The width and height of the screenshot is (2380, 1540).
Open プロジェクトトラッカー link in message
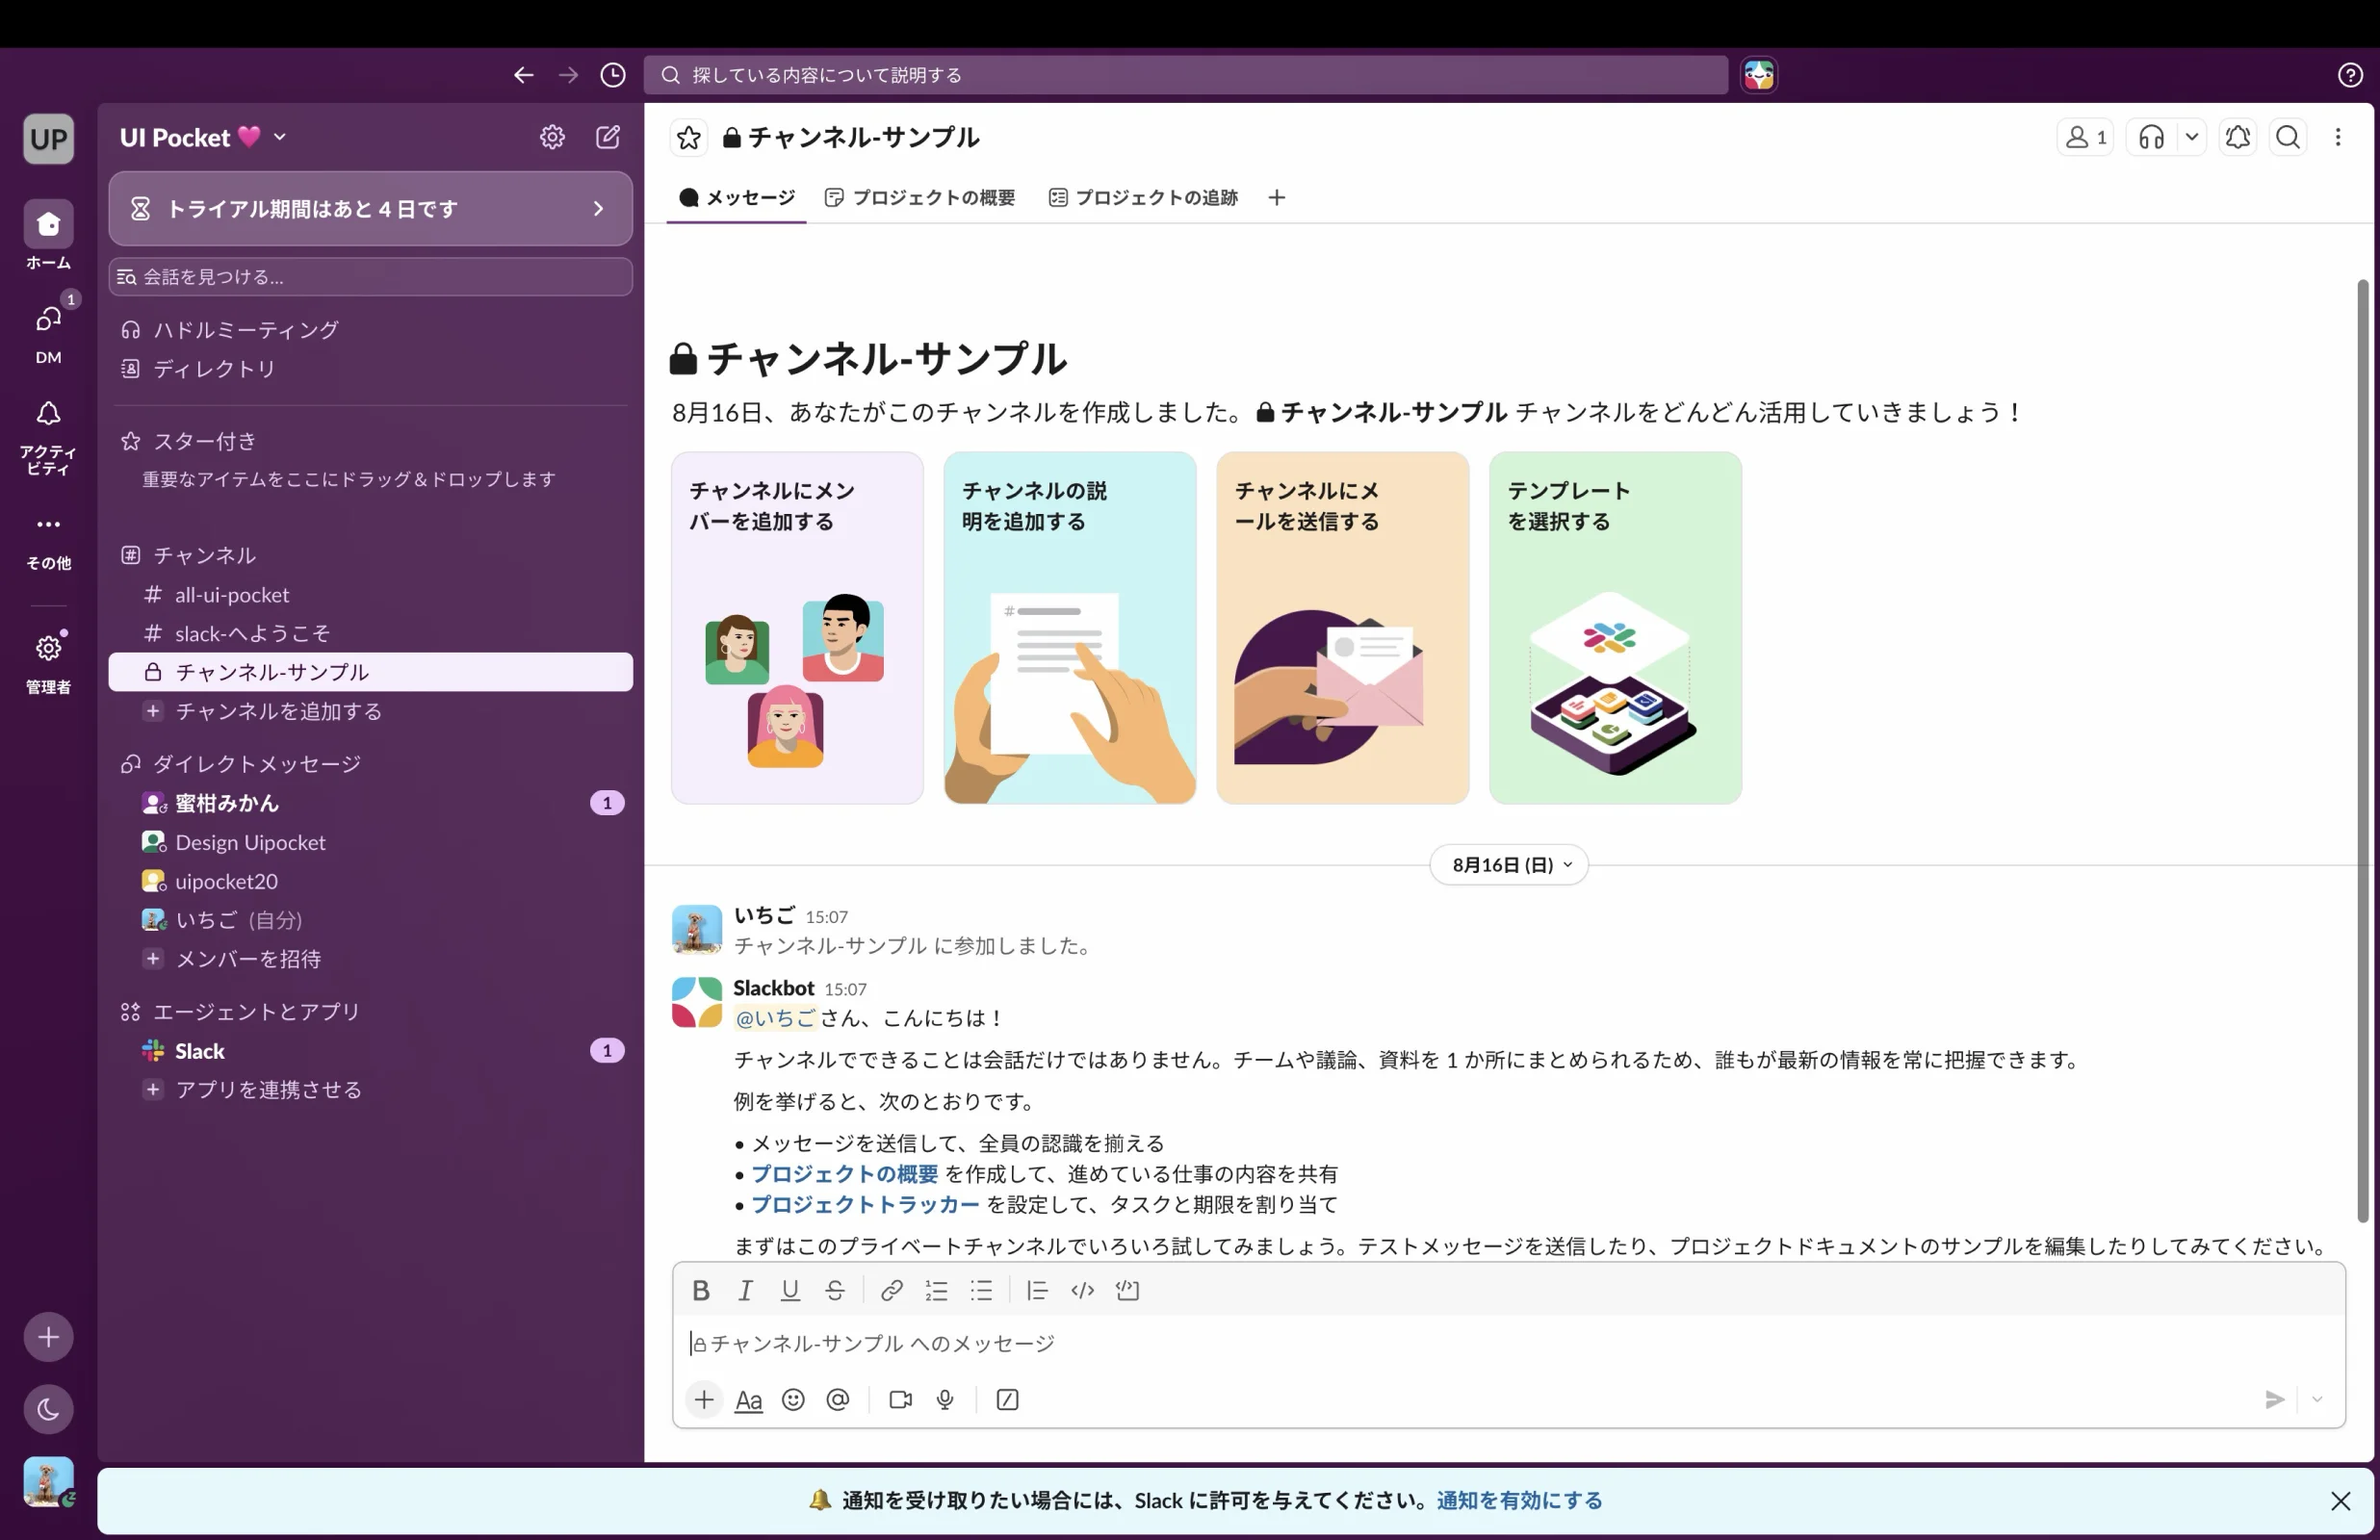(x=865, y=1204)
